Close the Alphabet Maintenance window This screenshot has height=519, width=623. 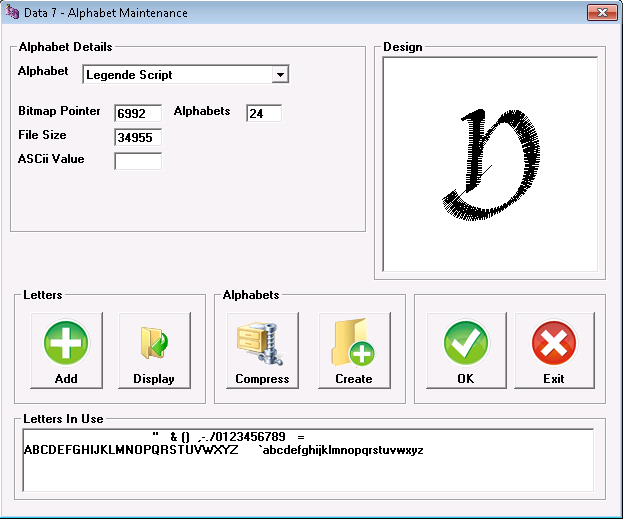pyautogui.click(x=602, y=13)
